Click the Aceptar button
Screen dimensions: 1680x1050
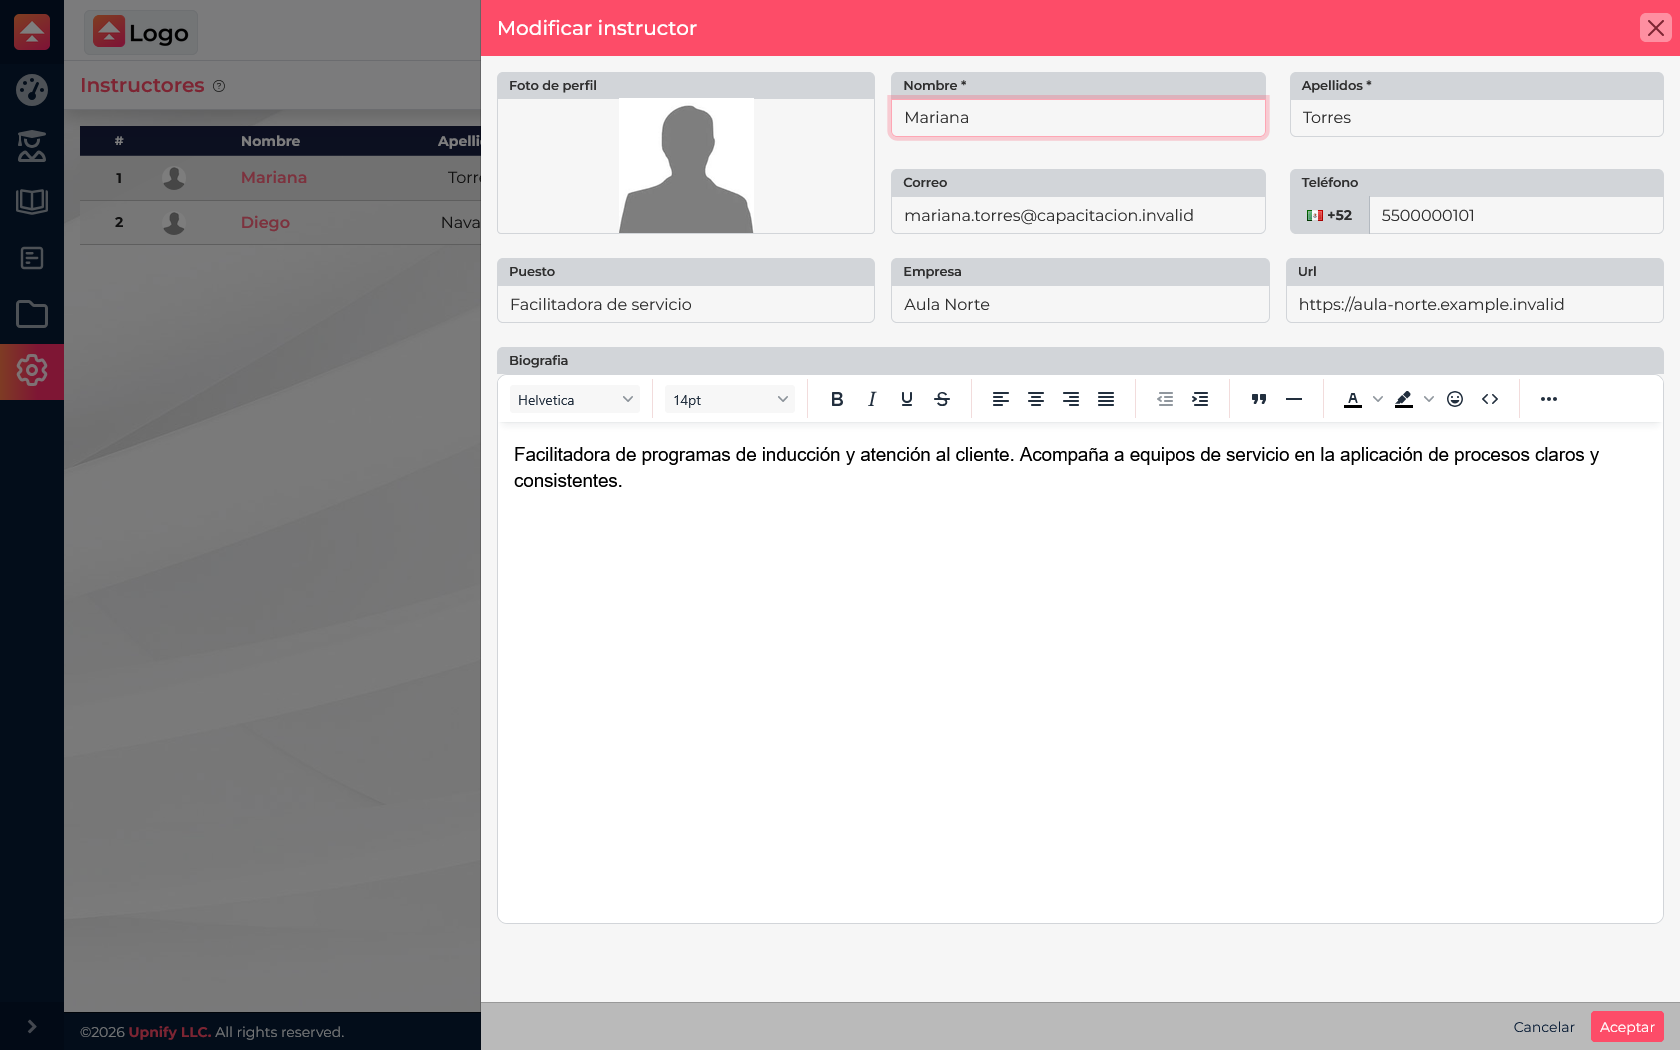pos(1627,1027)
